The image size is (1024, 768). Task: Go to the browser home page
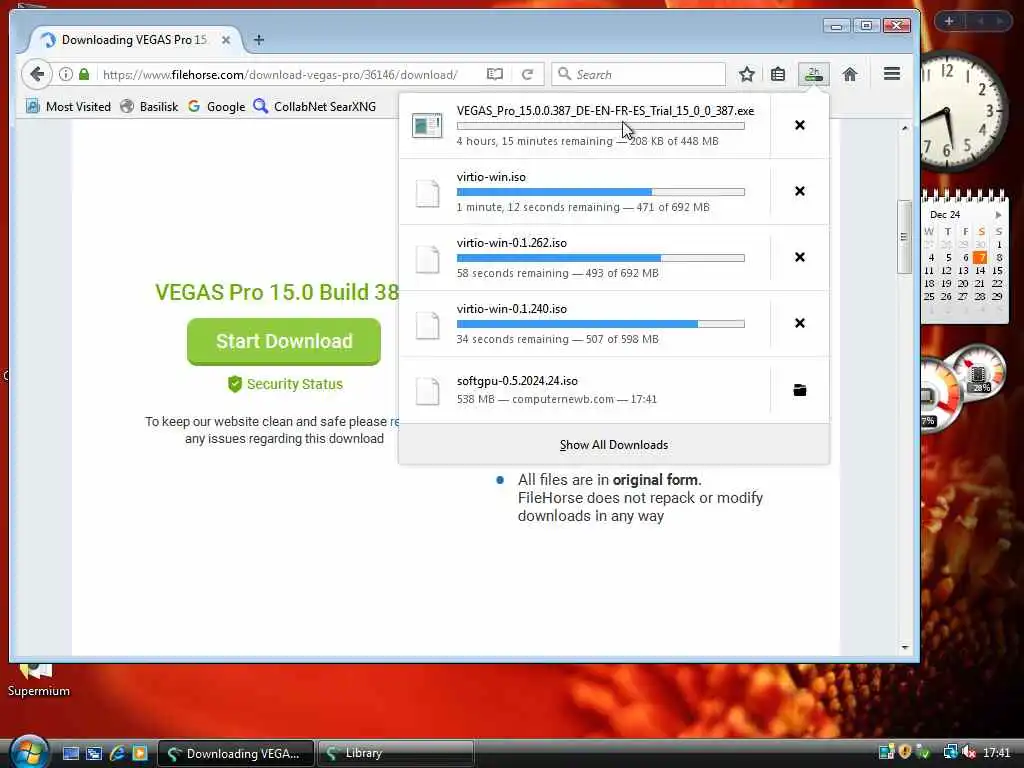coord(850,74)
